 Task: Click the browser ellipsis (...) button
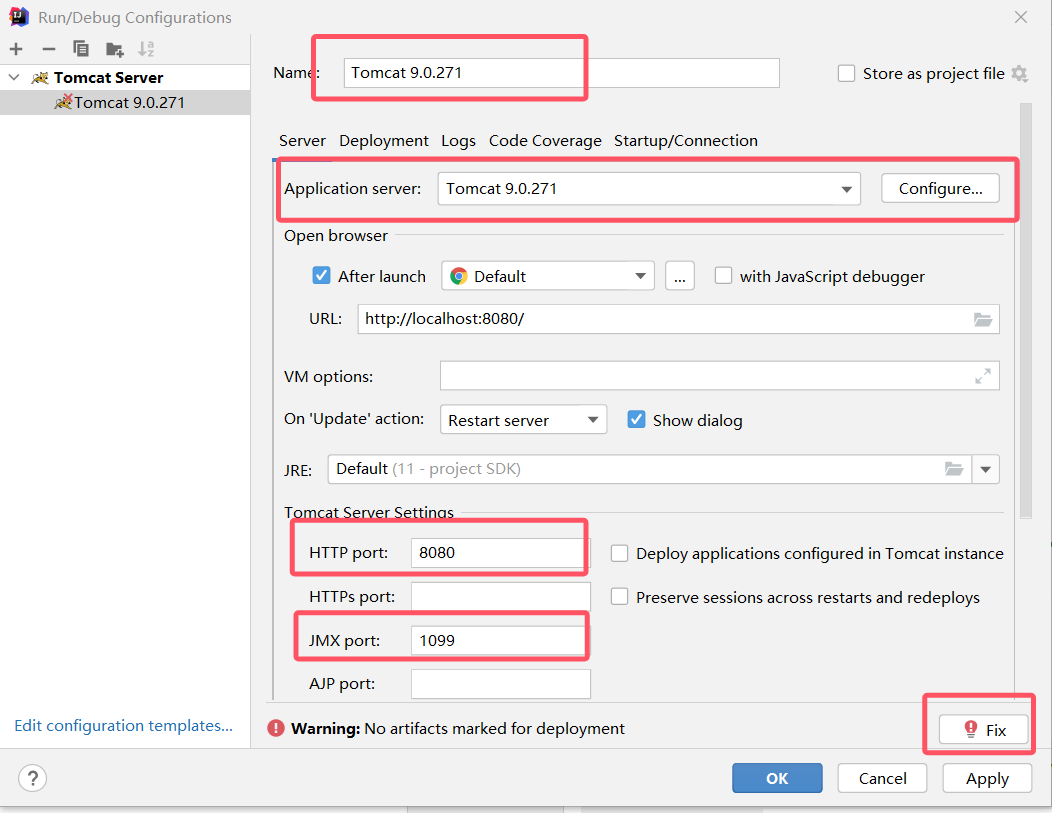click(x=680, y=276)
